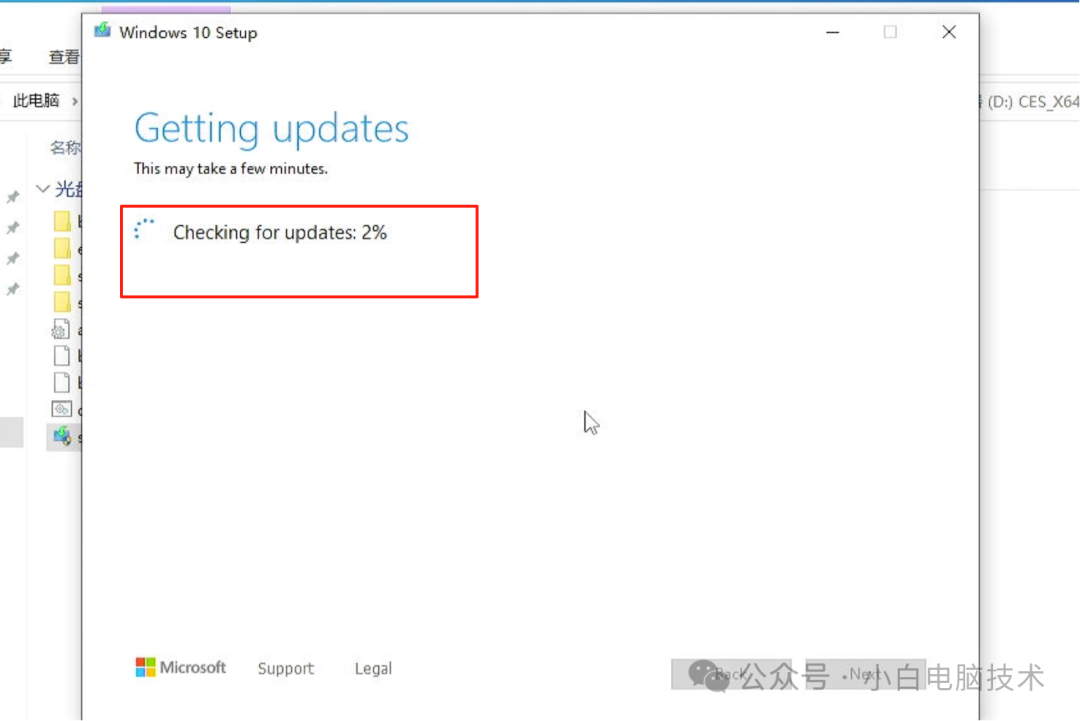Open the 查看 tab in File Explorer
This screenshot has height=721, width=1080.
64,57
